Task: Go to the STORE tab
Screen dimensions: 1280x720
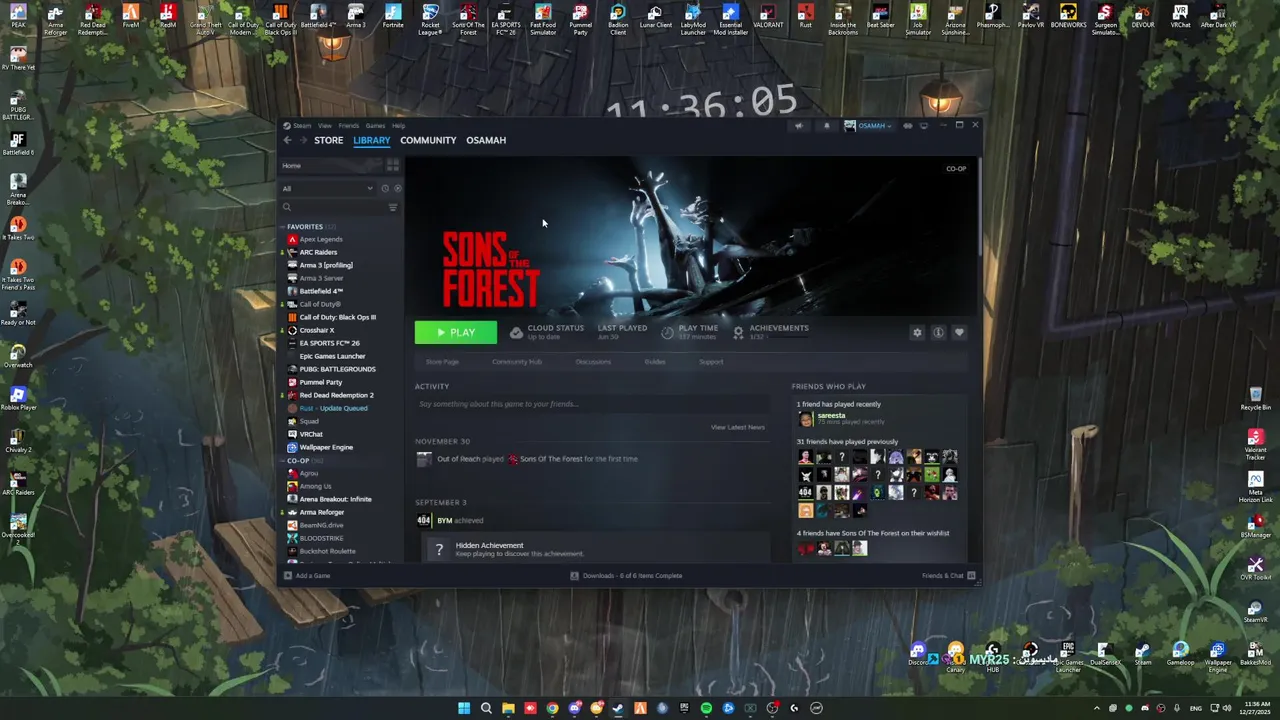Action: tap(328, 140)
